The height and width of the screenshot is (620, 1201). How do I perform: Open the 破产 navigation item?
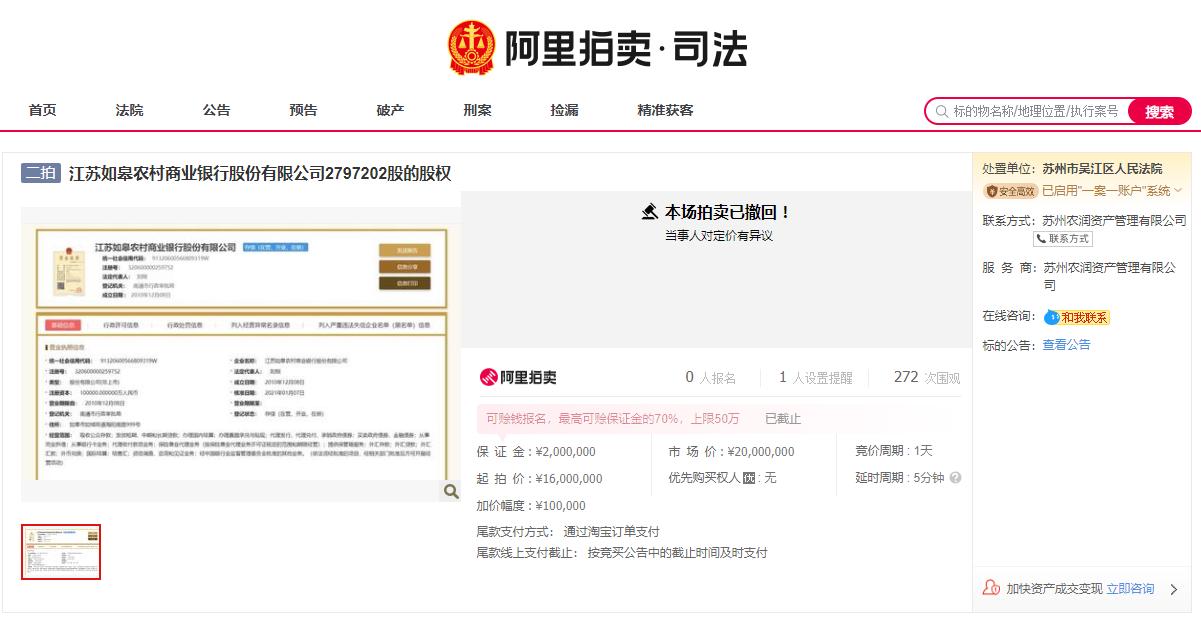click(390, 110)
